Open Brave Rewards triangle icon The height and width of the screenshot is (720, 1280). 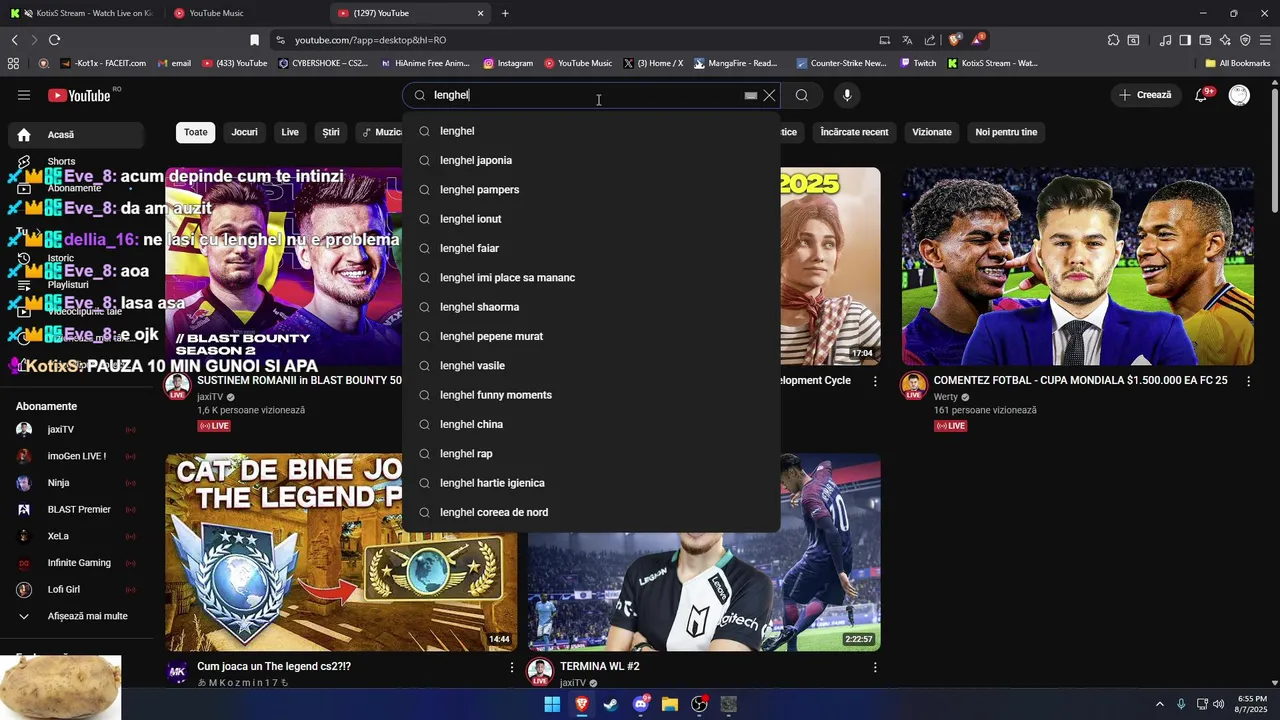pos(977,39)
